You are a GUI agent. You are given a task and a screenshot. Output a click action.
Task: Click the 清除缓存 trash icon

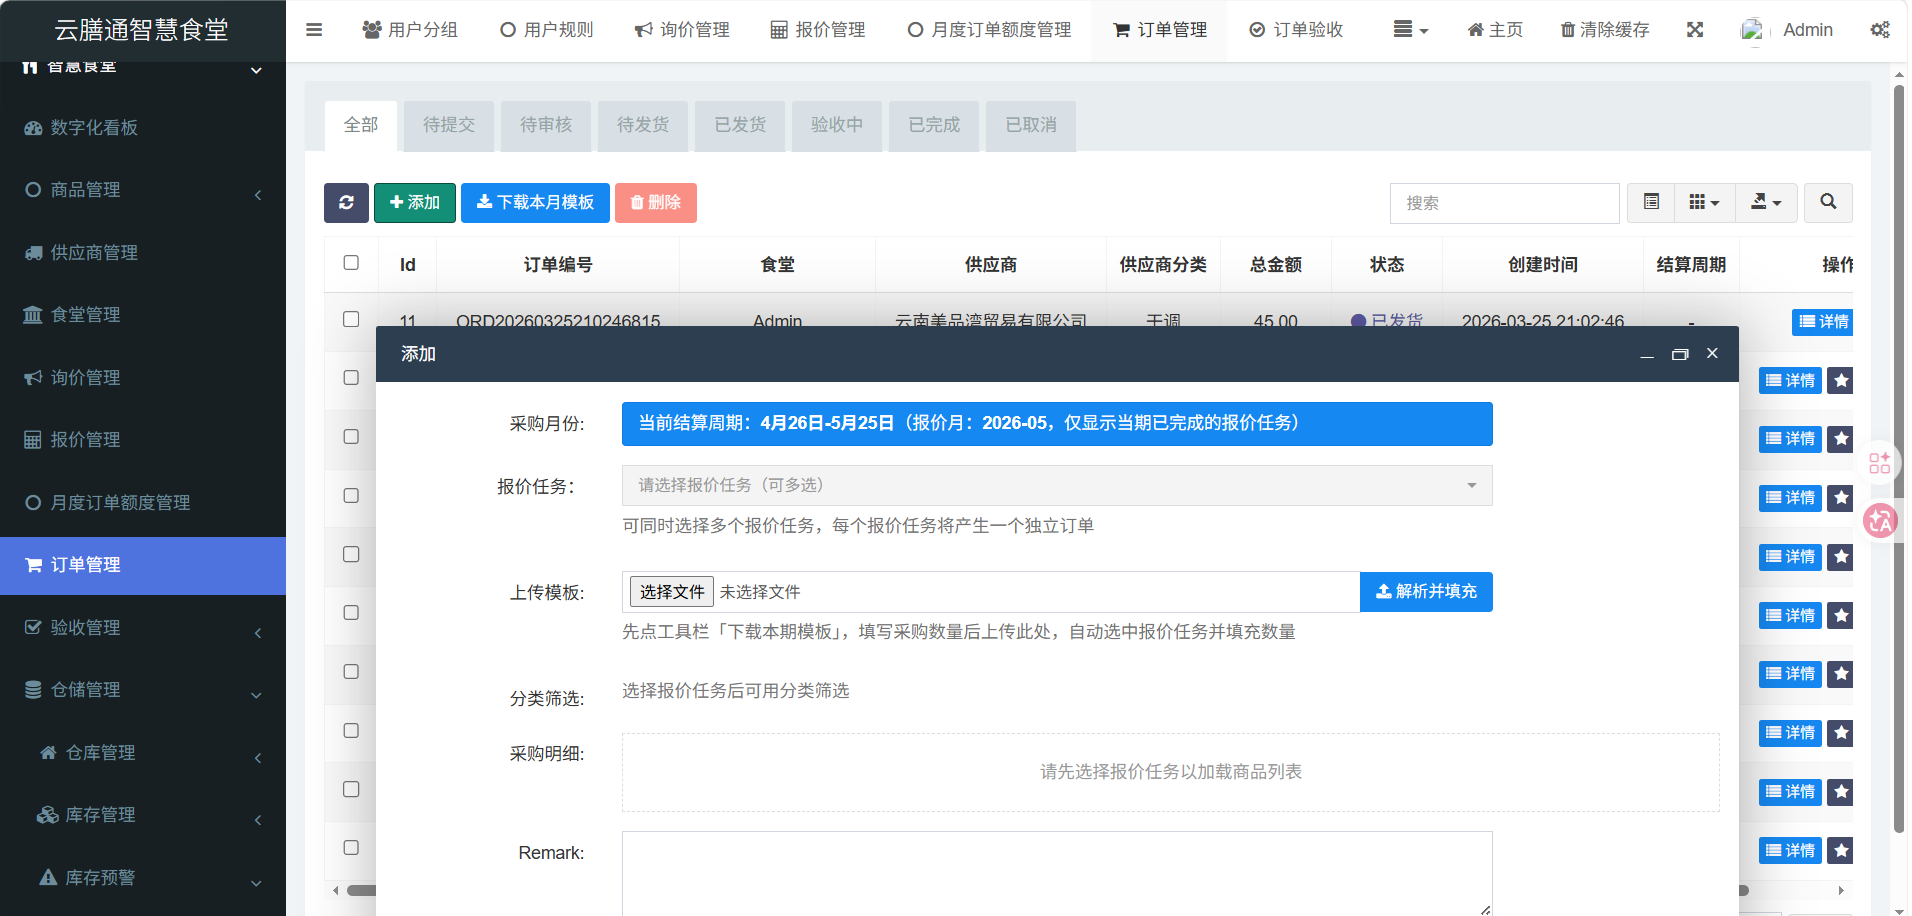1568,30
